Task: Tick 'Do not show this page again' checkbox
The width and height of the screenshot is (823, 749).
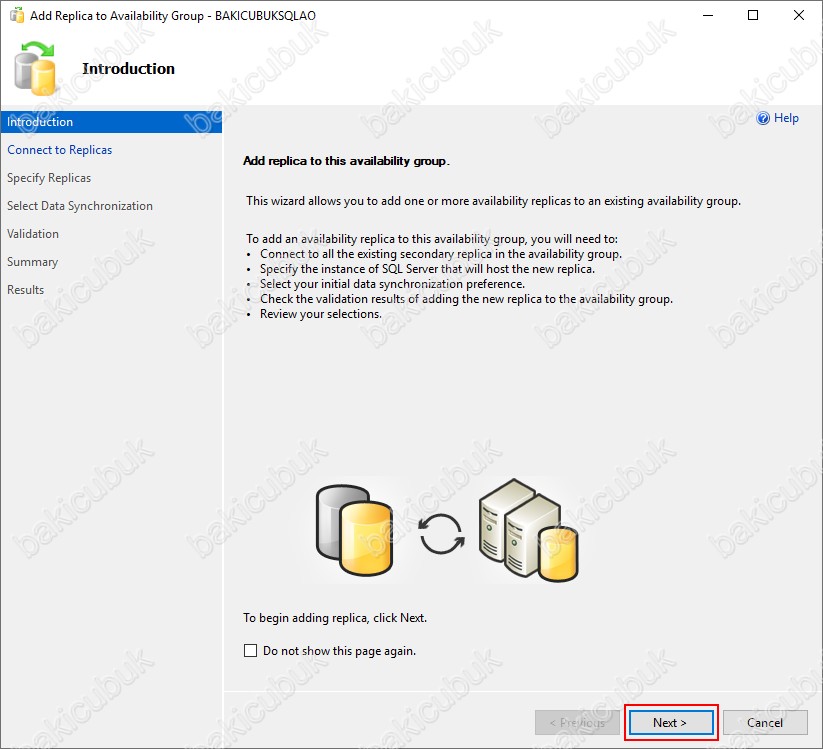Action: (x=250, y=651)
